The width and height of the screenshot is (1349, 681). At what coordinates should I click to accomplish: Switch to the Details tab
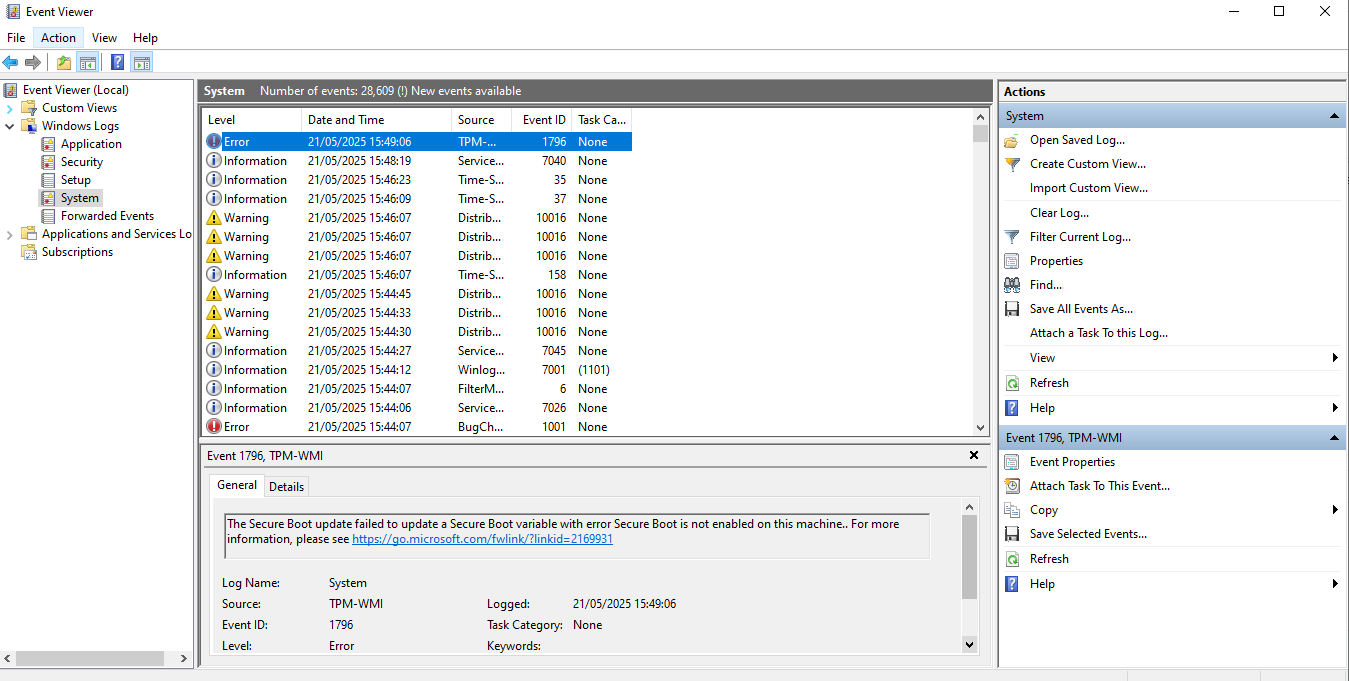tap(286, 487)
